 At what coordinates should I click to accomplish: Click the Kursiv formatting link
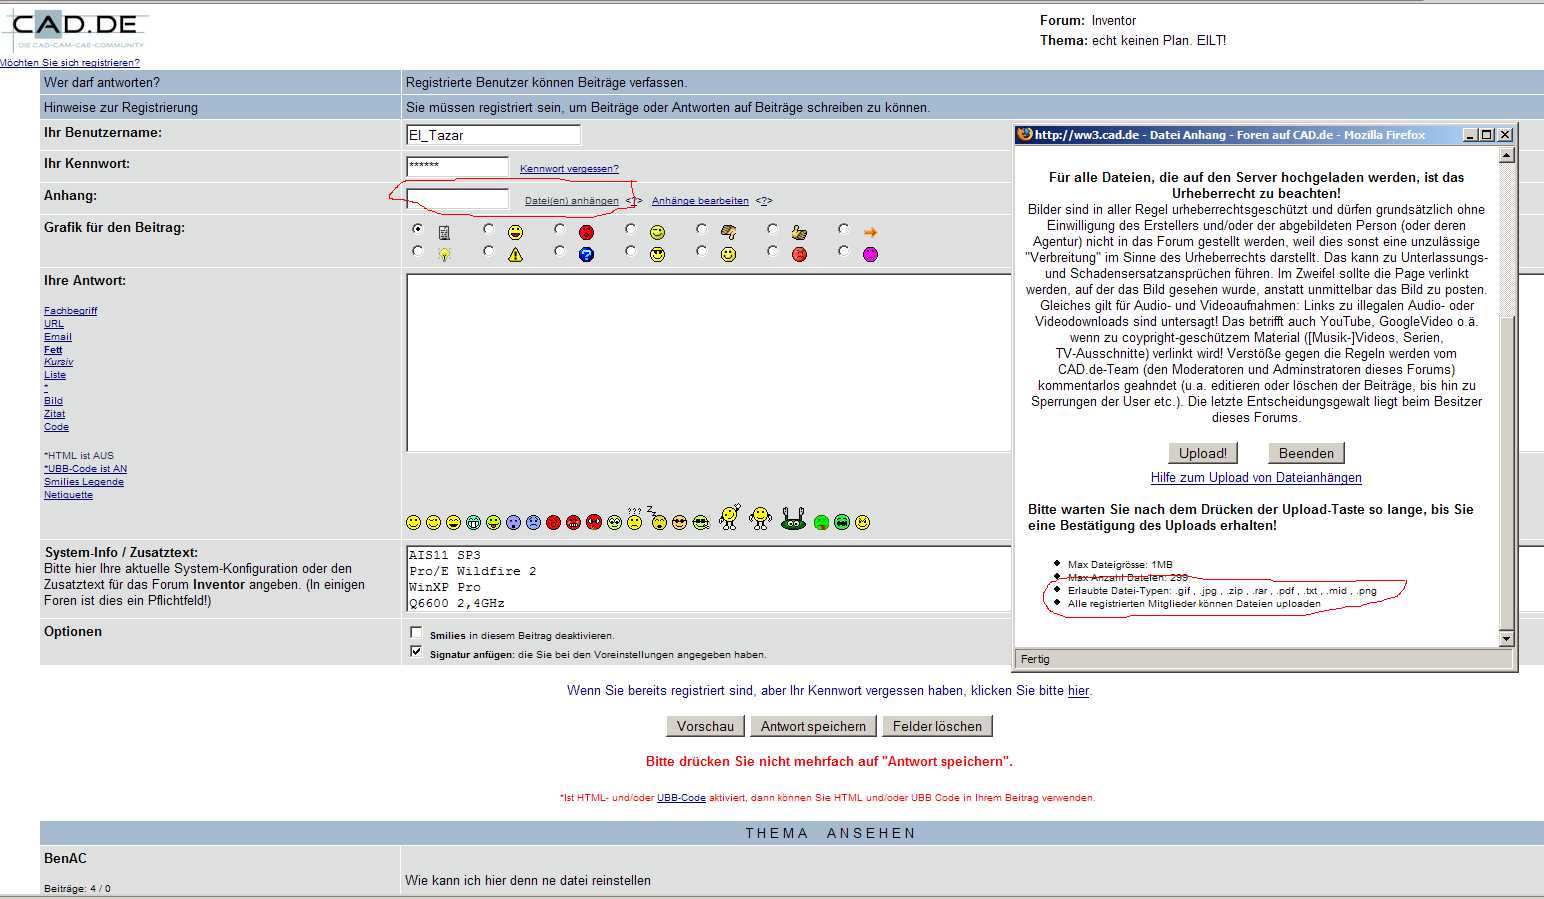tap(59, 362)
